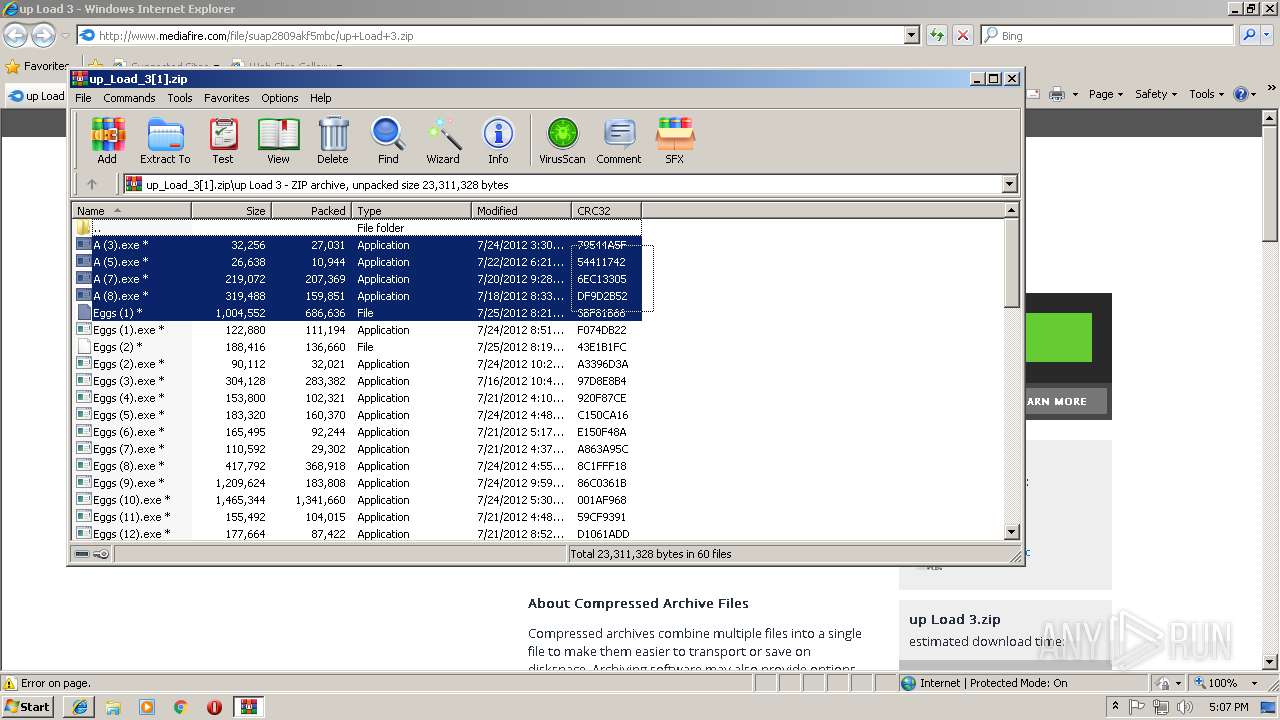This screenshot has height=720, width=1280.
Task: Add a Comment to the archive
Action: [619, 141]
